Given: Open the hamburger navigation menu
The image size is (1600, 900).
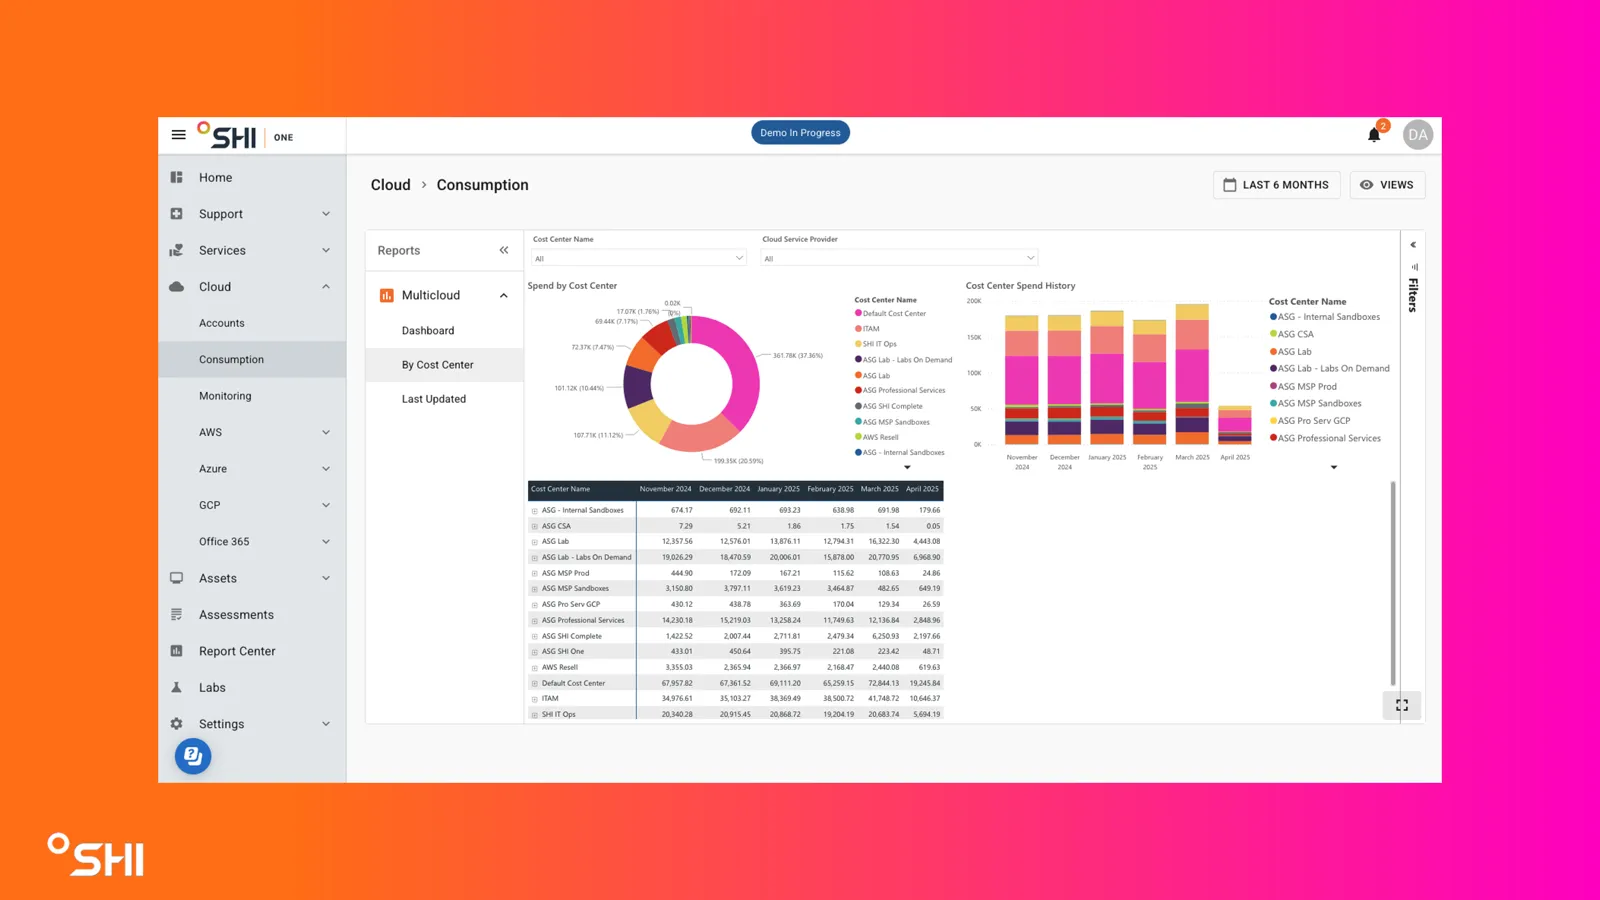Looking at the screenshot, I should (178, 135).
